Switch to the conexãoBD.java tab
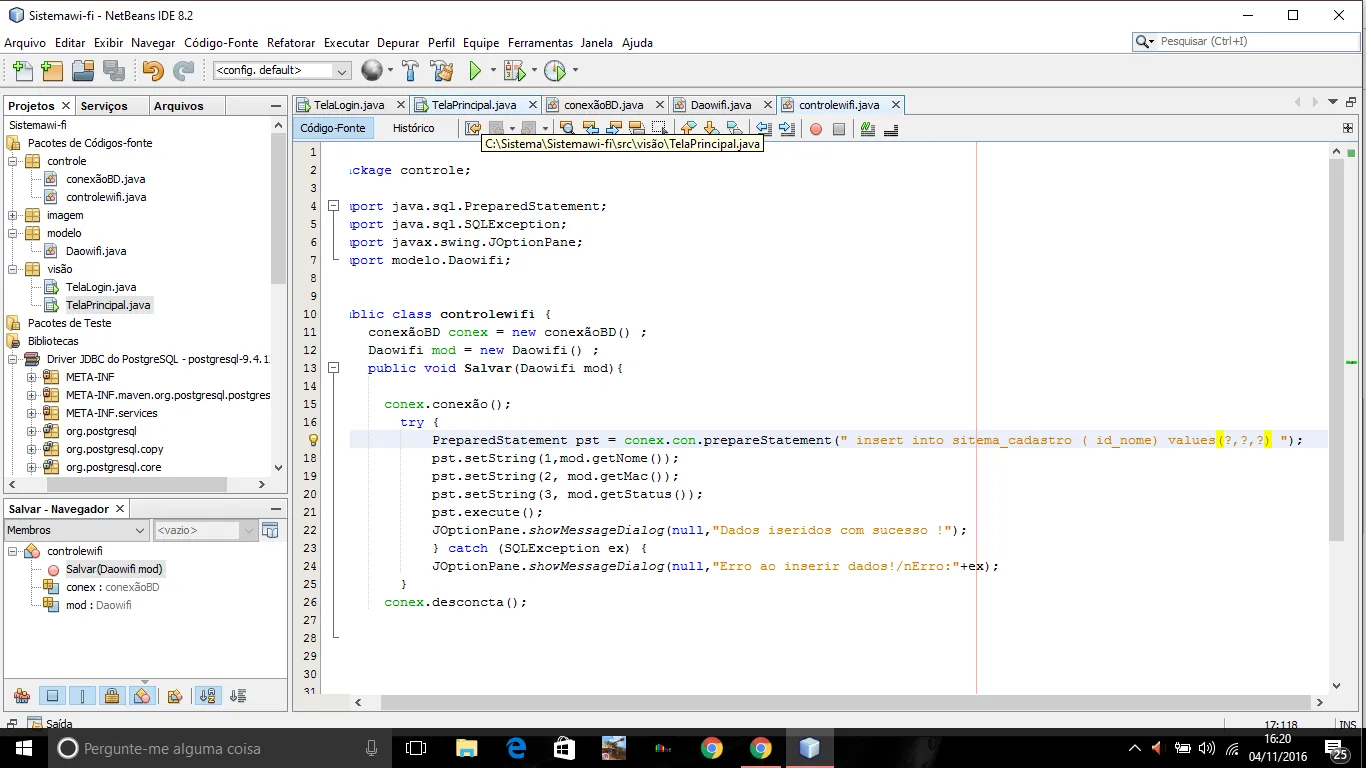This screenshot has width=1366, height=768. coord(603,105)
